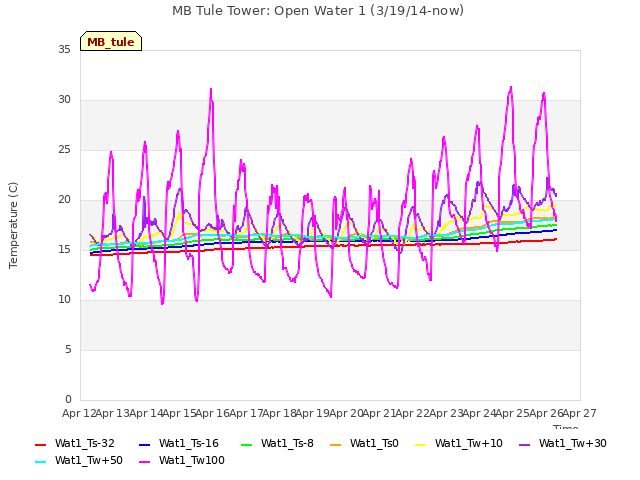Click the Temperature (C) axis label

tap(13, 225)
